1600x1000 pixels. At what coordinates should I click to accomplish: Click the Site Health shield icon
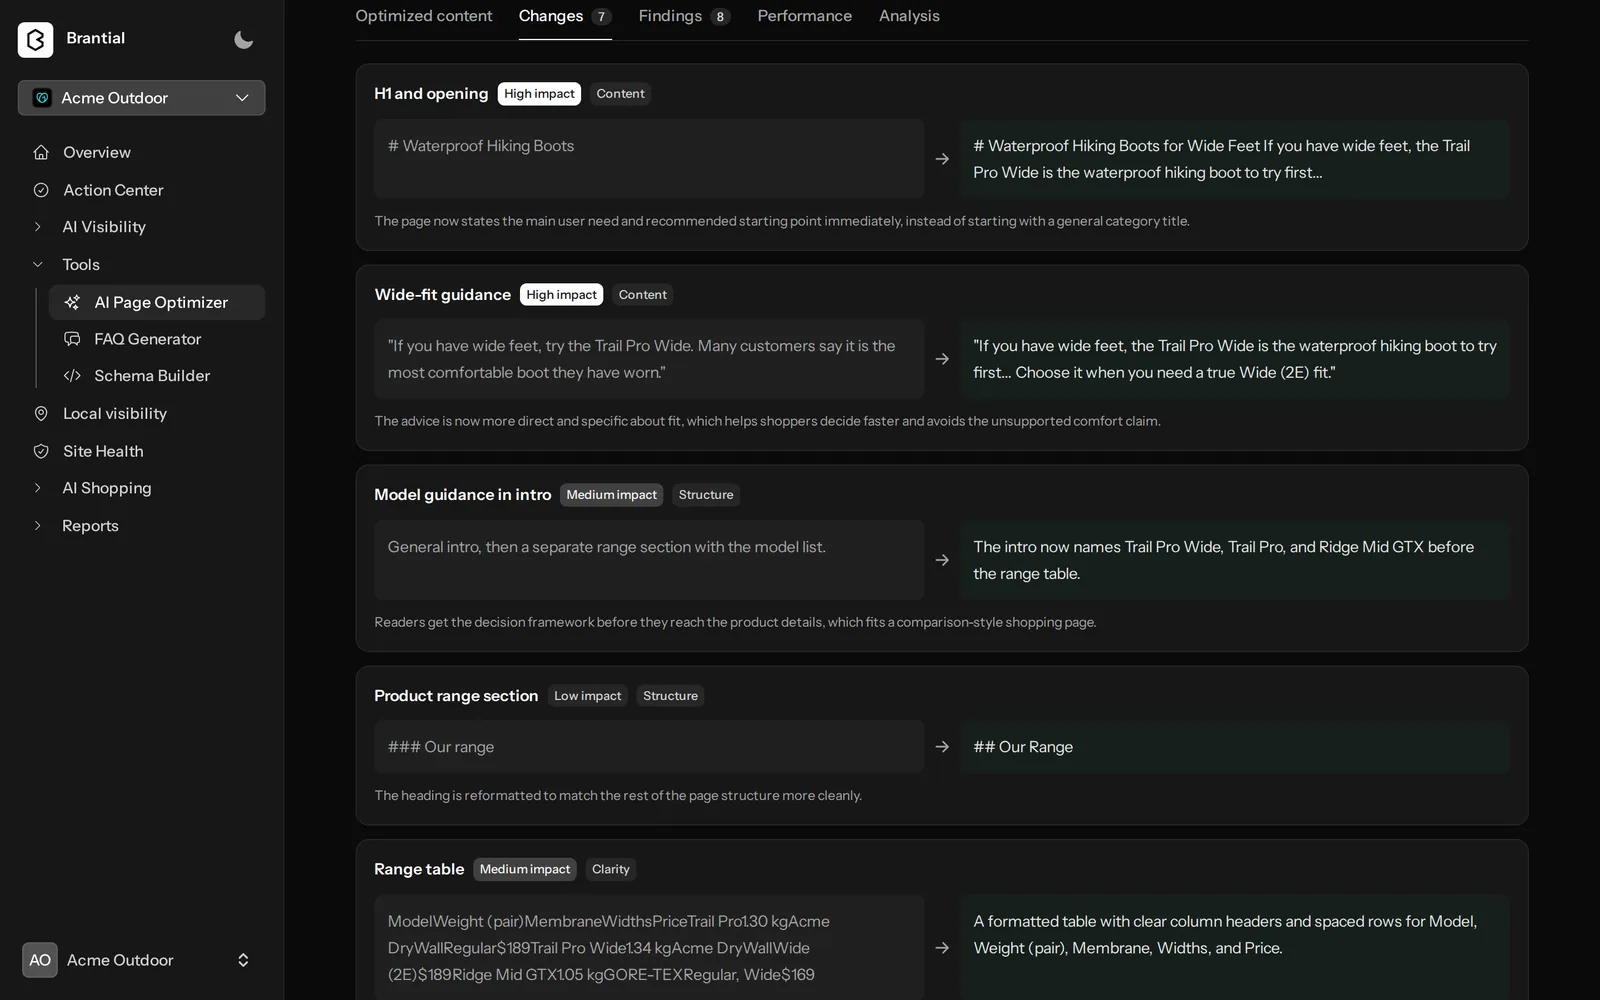(x=41, y=451)
